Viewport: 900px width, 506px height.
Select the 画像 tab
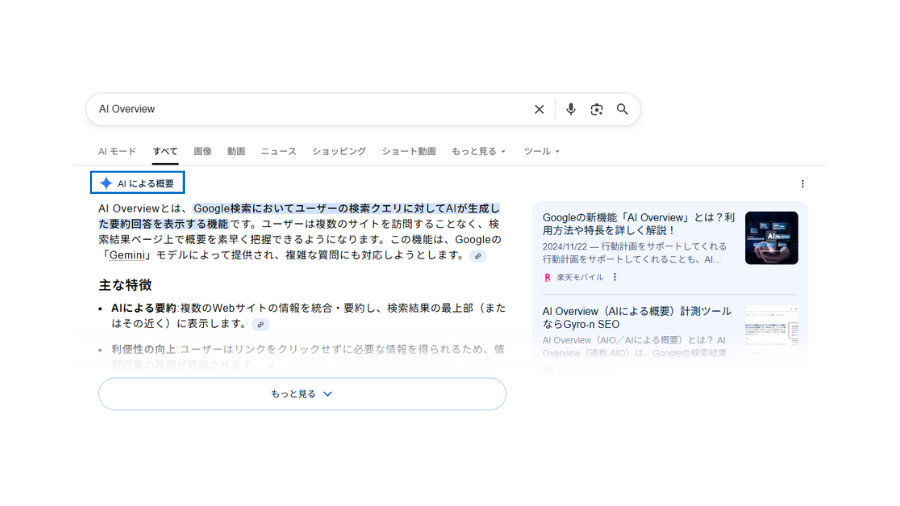(x=202, y=152)
